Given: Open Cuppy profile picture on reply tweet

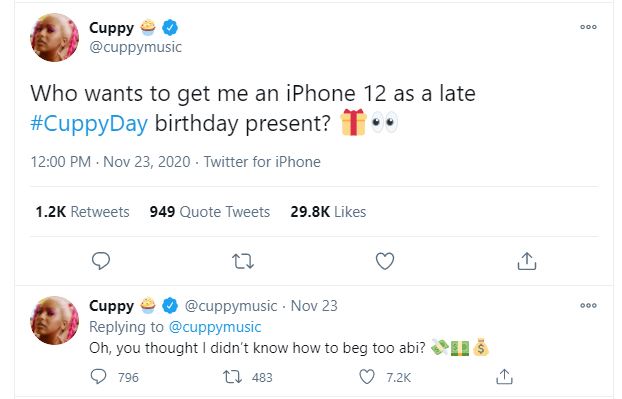Looking at the screenshot, I should click(x=55, y=320).
